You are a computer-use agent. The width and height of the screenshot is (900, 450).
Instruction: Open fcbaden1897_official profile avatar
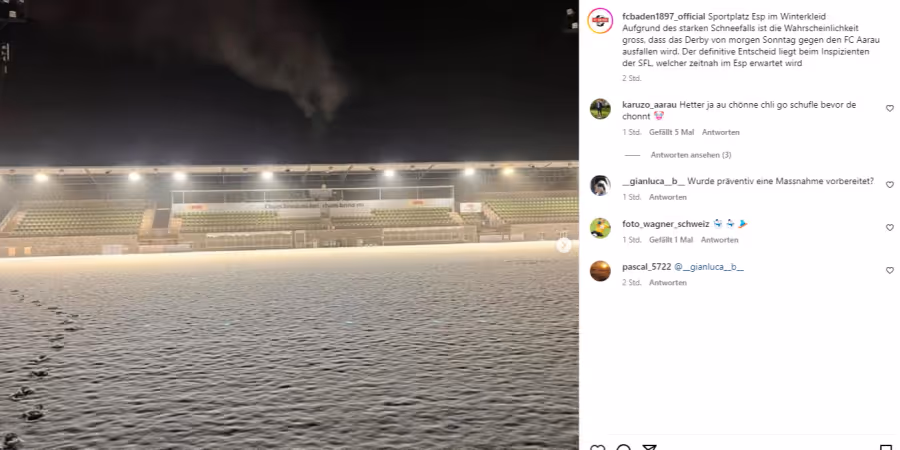(x=600, y=21)
